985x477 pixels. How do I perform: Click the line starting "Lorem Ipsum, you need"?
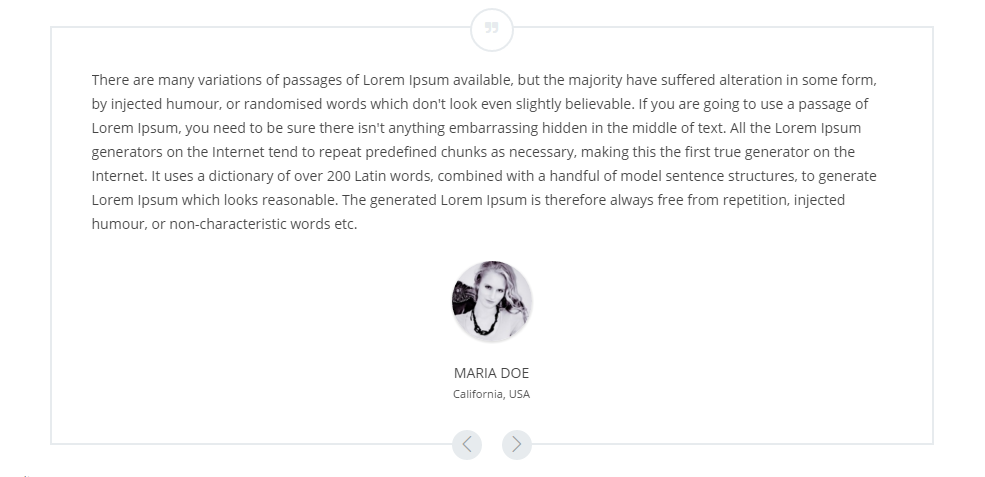(x=476, y=128)
